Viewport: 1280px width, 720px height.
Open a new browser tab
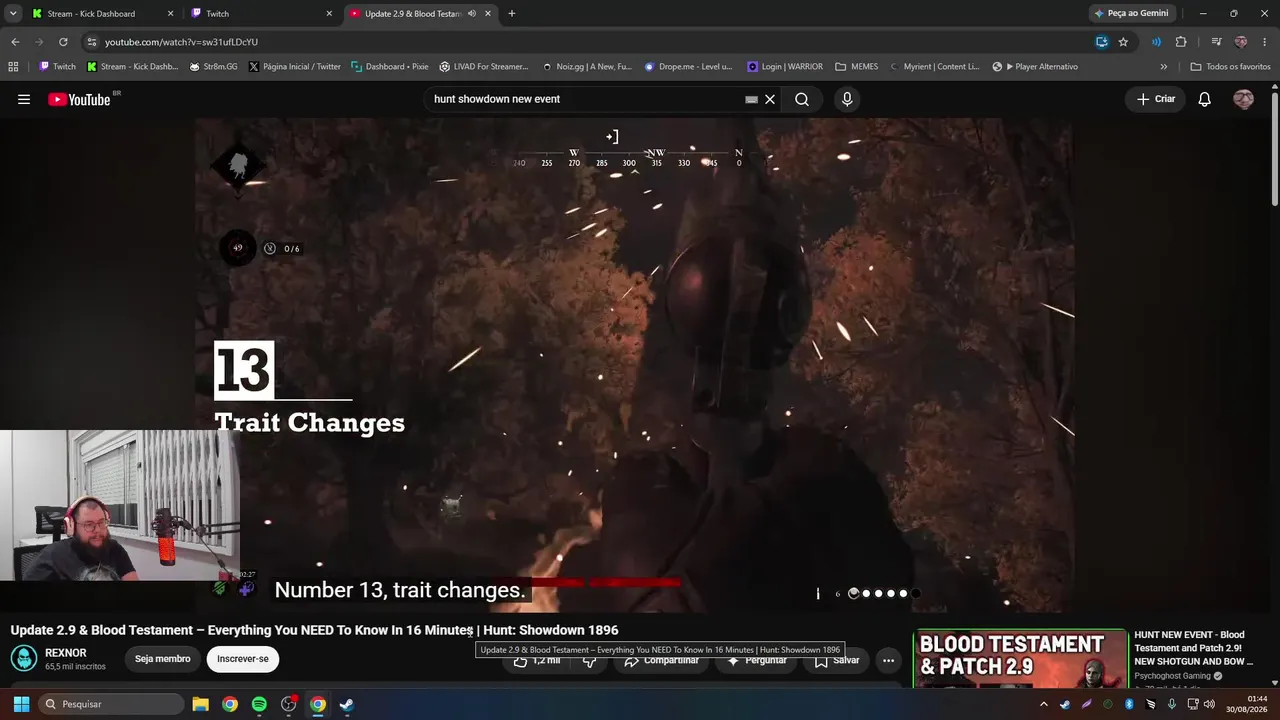click(512, 14)
